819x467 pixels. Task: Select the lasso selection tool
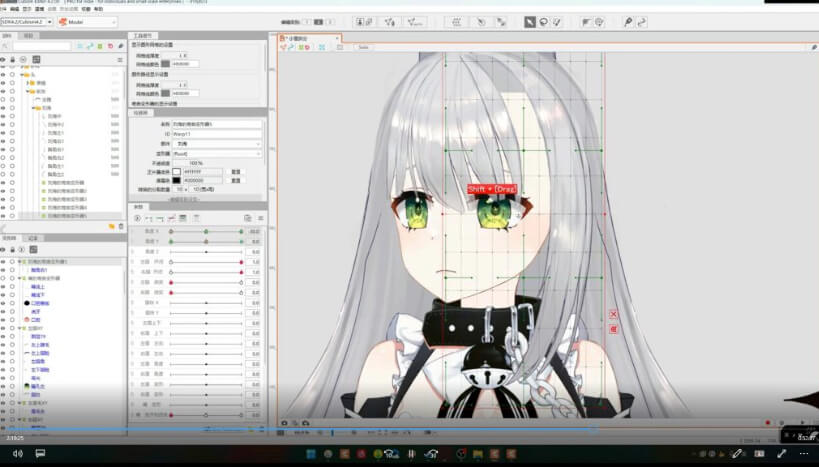click(544, 22)
